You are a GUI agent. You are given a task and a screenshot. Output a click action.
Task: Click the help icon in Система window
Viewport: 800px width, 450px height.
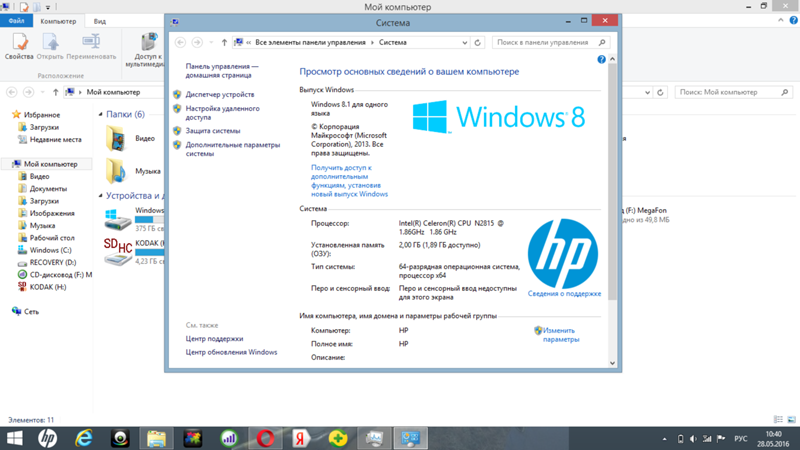point(602,60)
